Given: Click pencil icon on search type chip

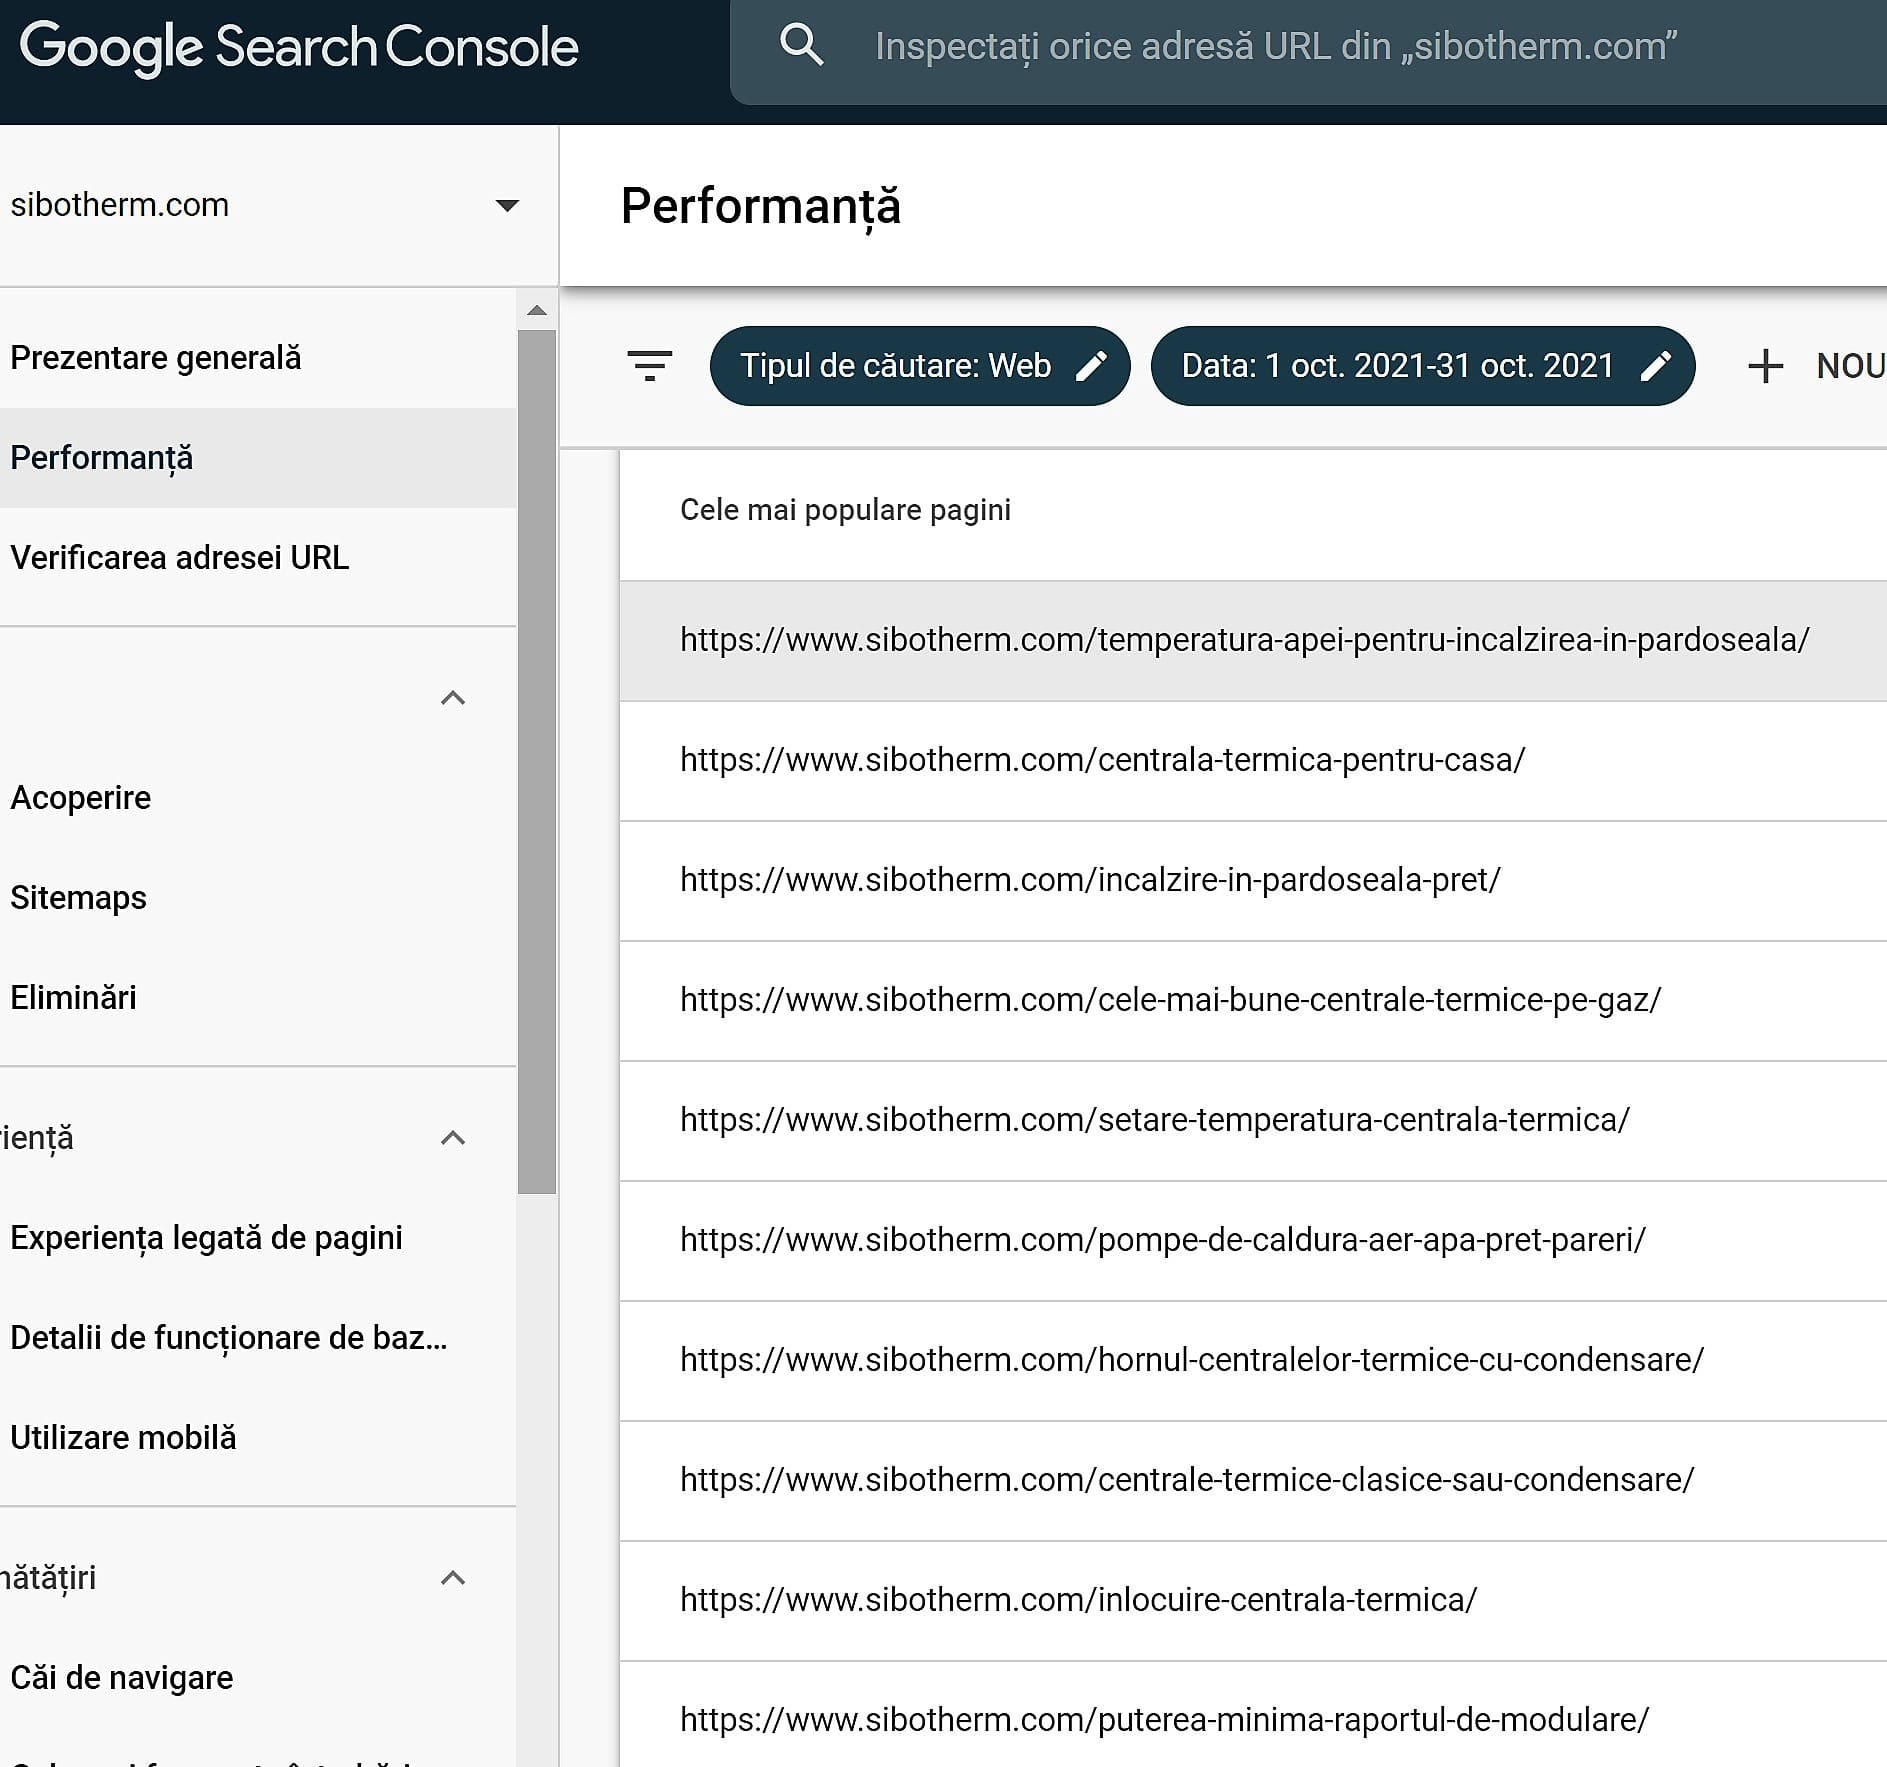Looking at the screenshot, I should 1091,366.
